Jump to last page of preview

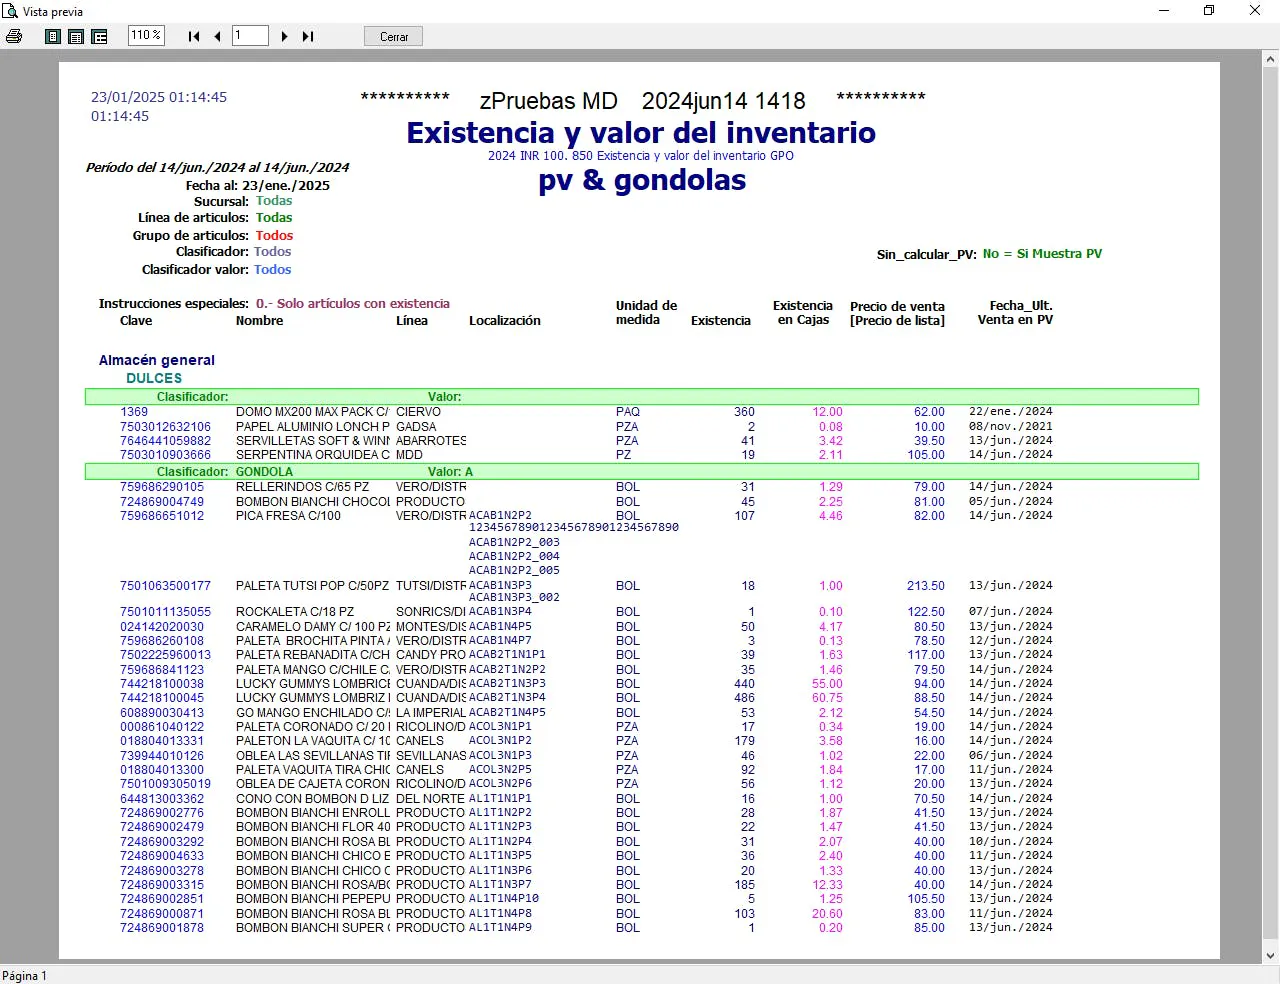coord(308,36)
